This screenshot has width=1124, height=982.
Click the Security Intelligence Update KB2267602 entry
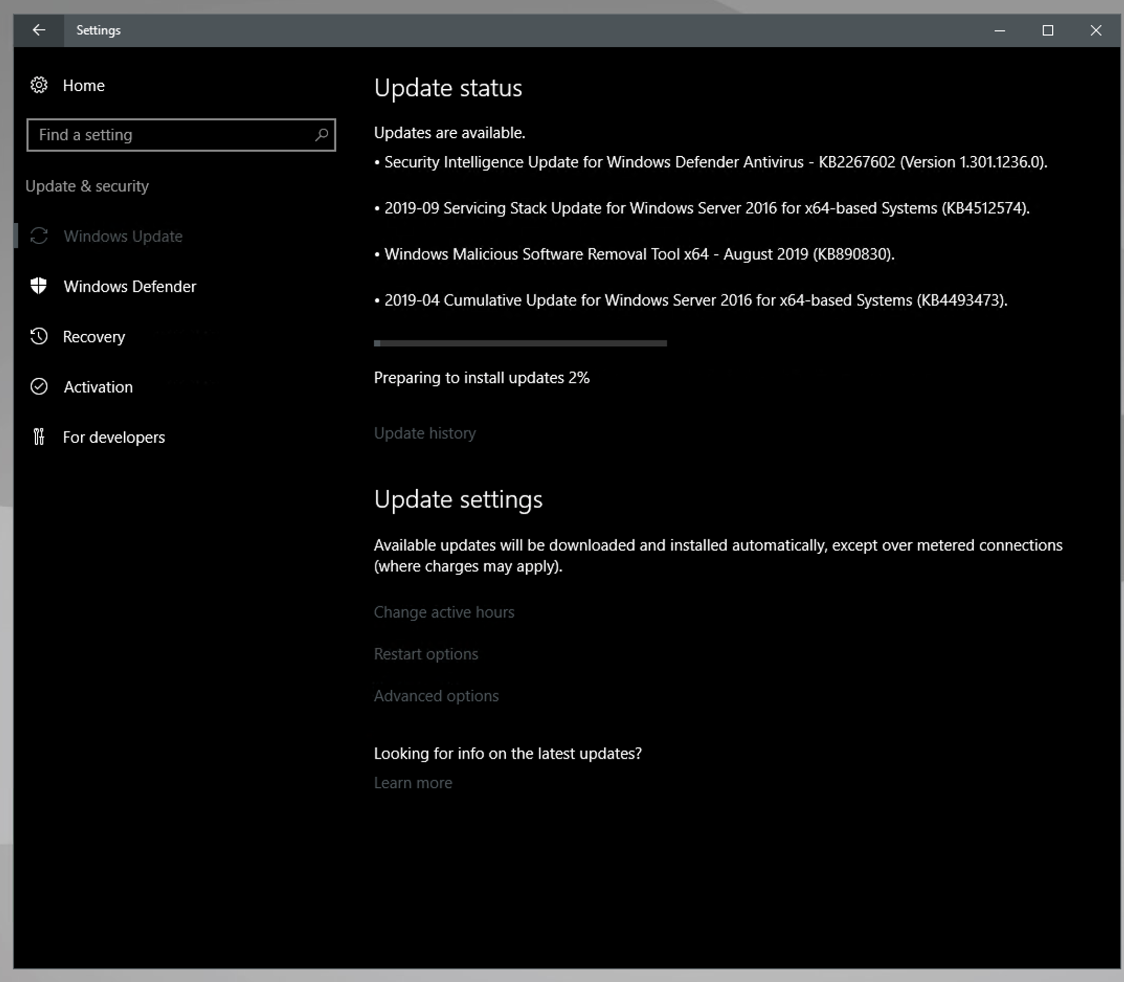tap(710, 162)
